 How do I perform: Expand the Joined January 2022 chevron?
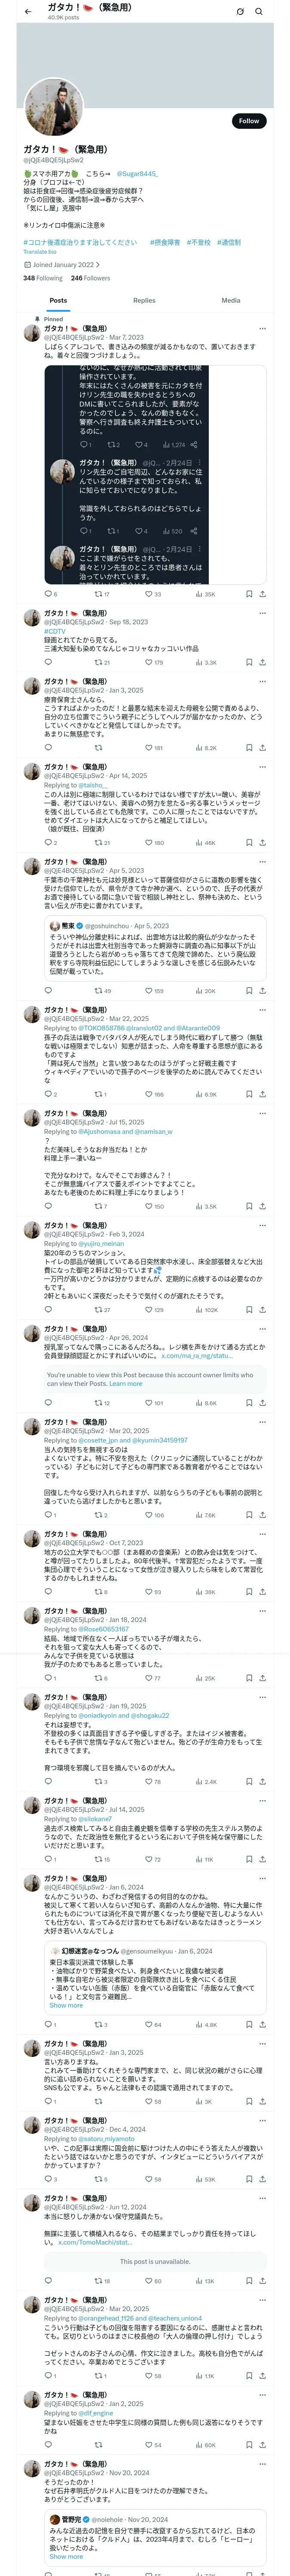(98, 265)
